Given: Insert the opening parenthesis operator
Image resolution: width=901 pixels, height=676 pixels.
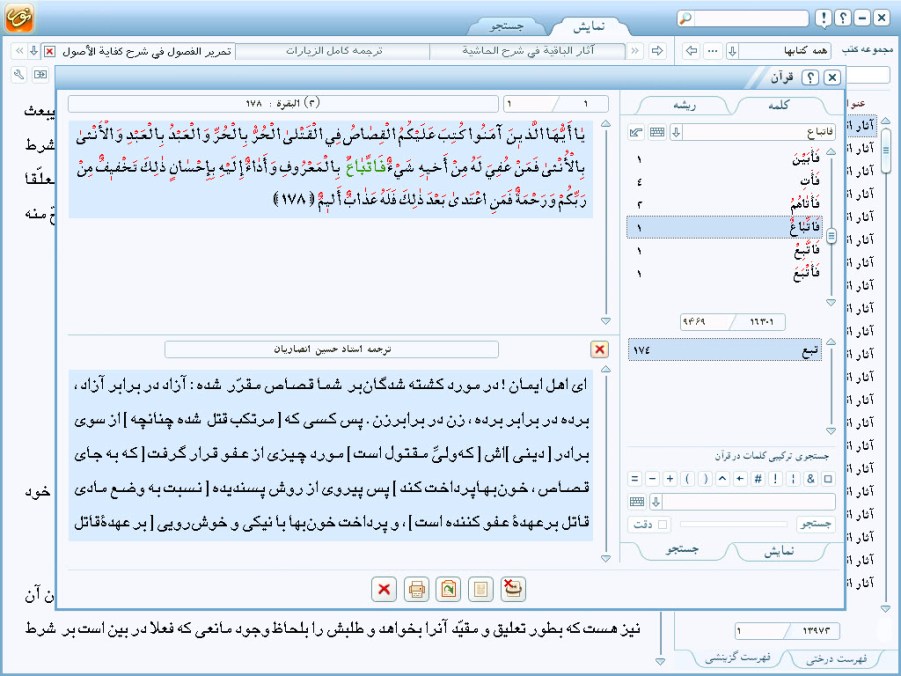Looking at the screenshot, I should pyautogui.click(x=687, y=478).
